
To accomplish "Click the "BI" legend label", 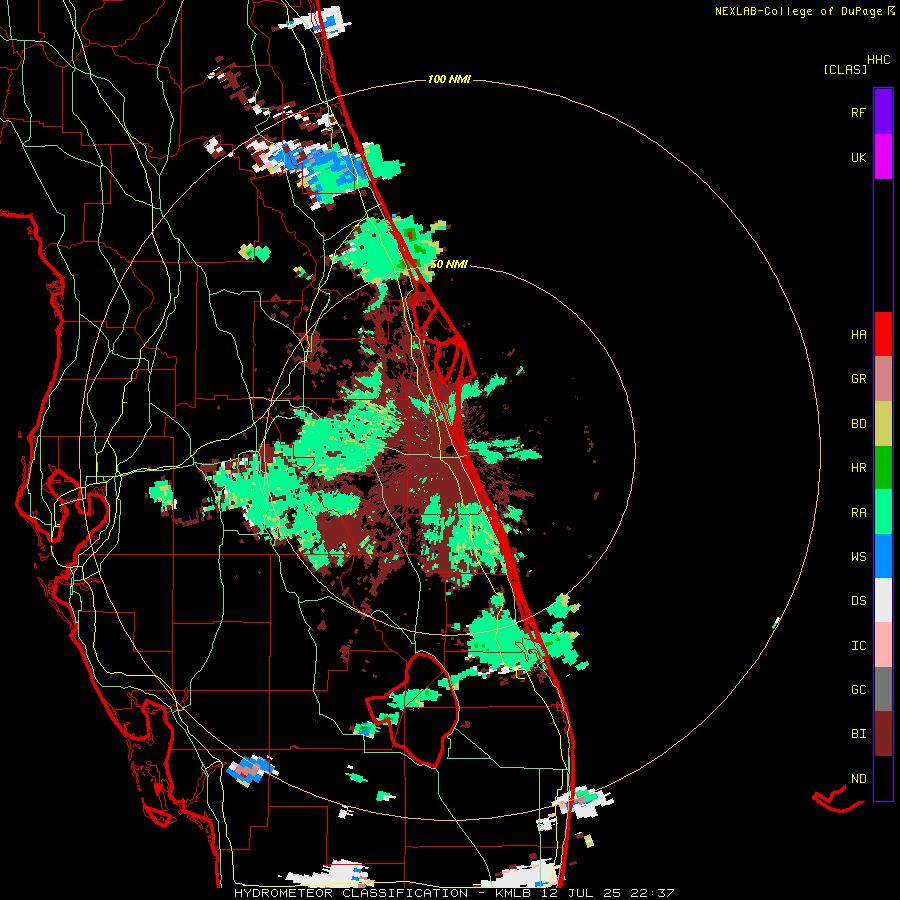I will click(x=858, y=734).
